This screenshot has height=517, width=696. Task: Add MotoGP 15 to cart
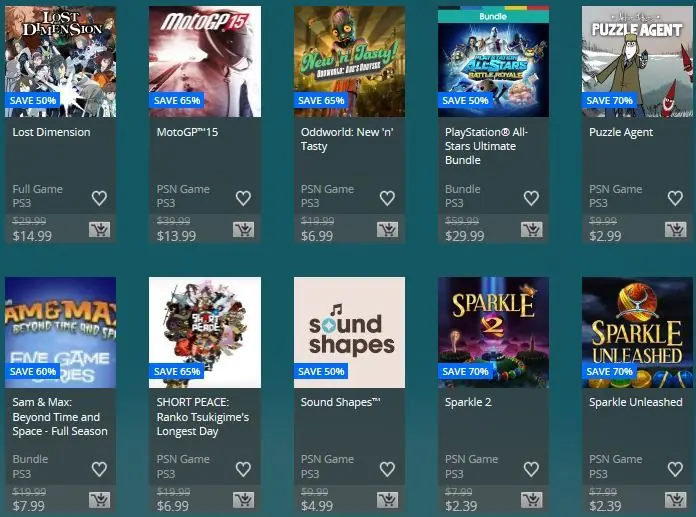click(x=244, y=229)
